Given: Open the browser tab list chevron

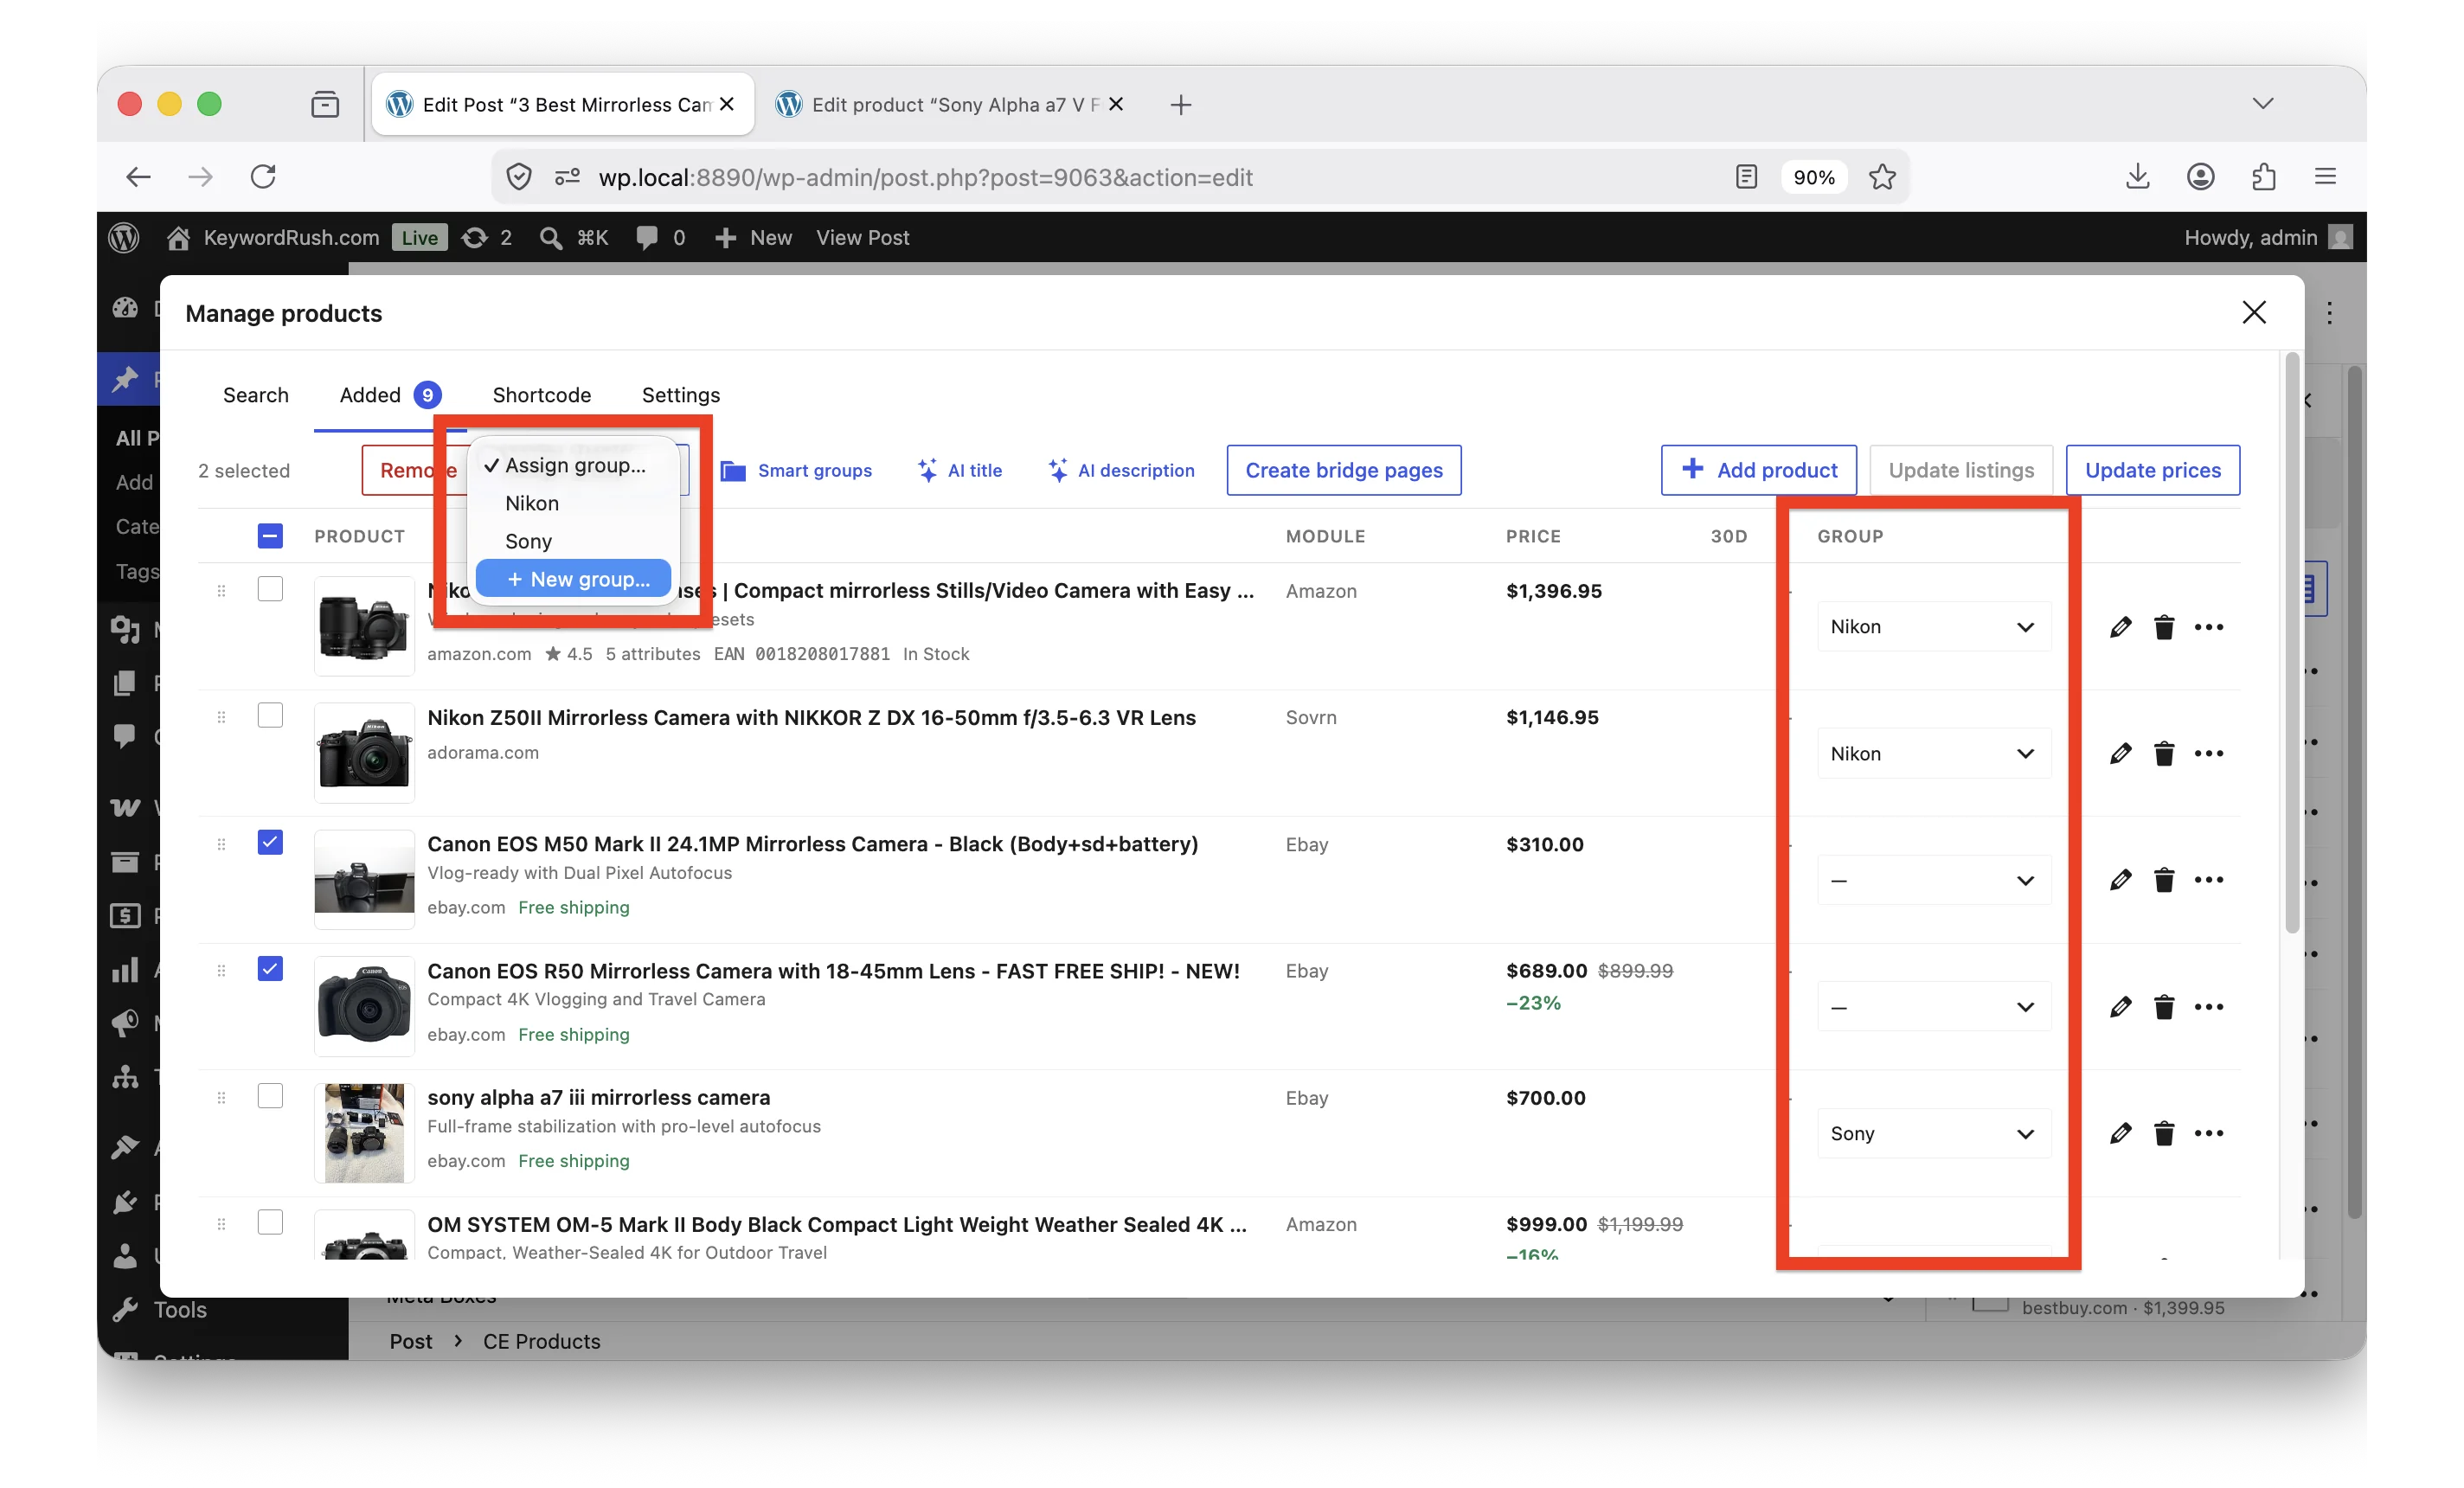Looking at the screenshot, I should [x=2262, y=103].
